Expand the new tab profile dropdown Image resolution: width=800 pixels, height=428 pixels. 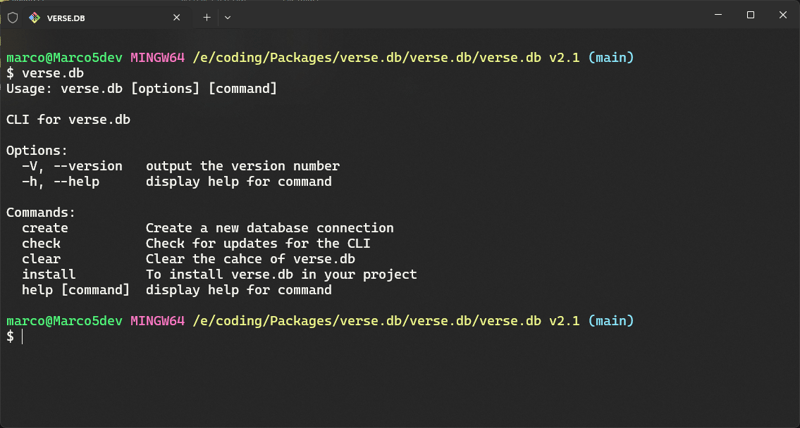[x=228, y=18]
